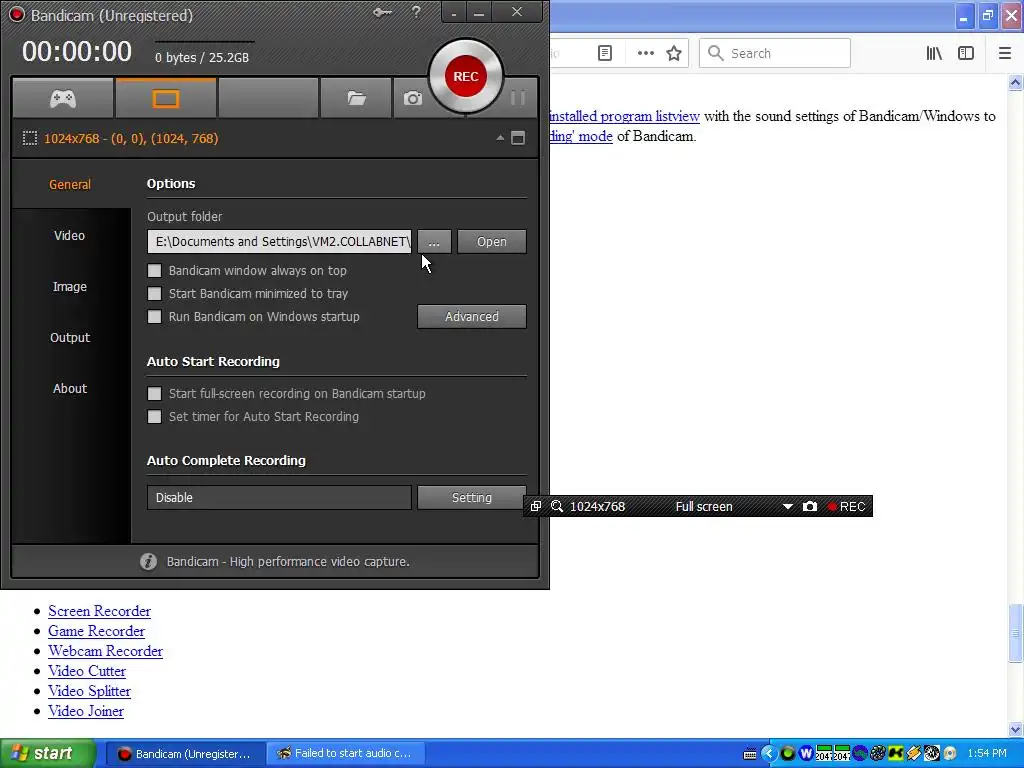Enable Run Bandicam on Windows startup
This screenshot has height=768, width=1024.
(x=154, y=317)
